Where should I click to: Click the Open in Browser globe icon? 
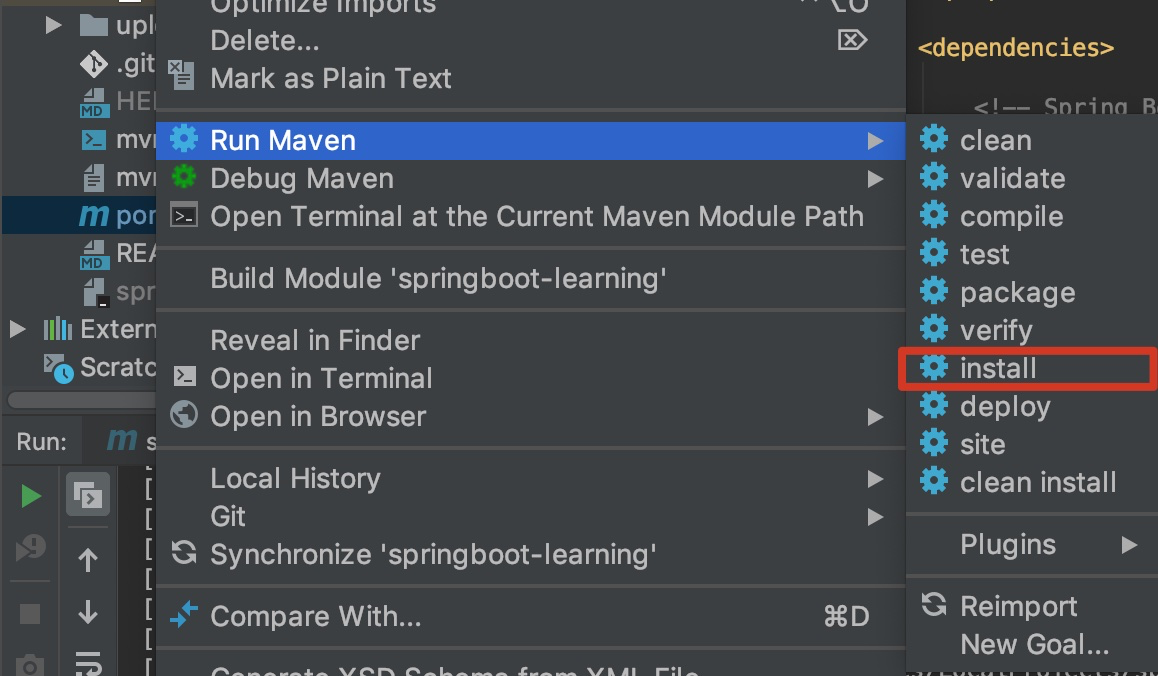184,416
